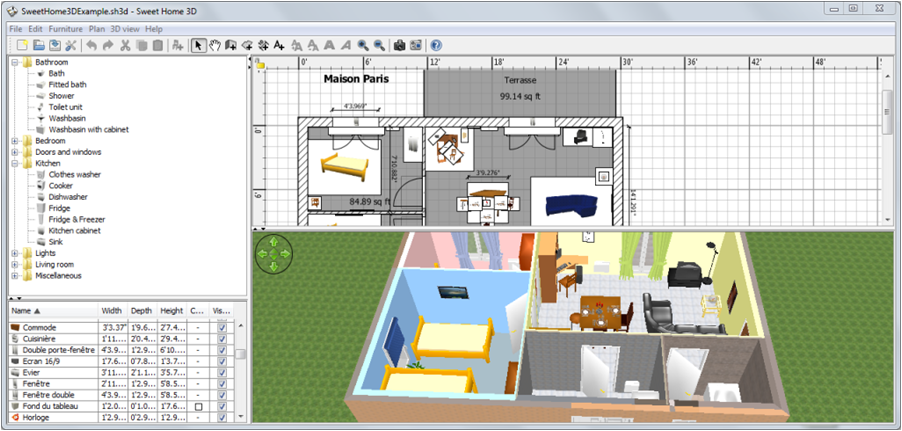Screen dimensions: 902x431
Task: Click the Save home disk icon
Action: (x=55, y=45)
